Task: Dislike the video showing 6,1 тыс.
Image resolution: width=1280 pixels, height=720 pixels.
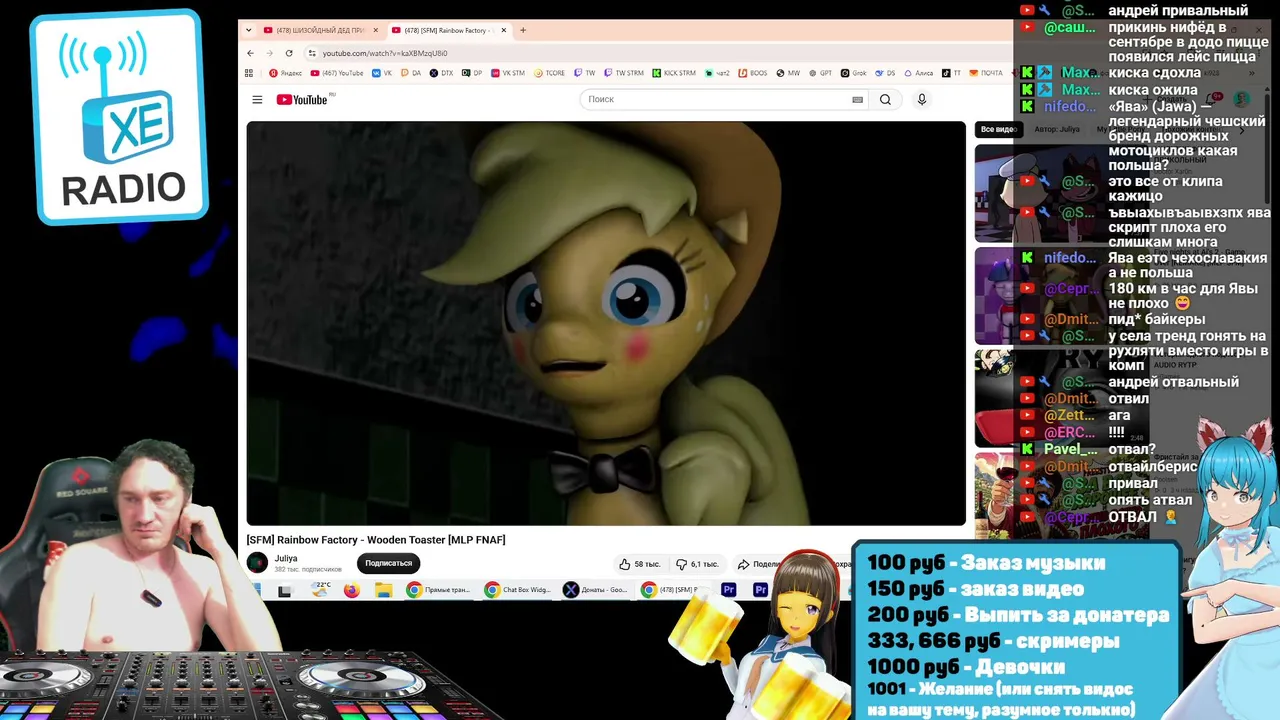Action: [697, 564]
